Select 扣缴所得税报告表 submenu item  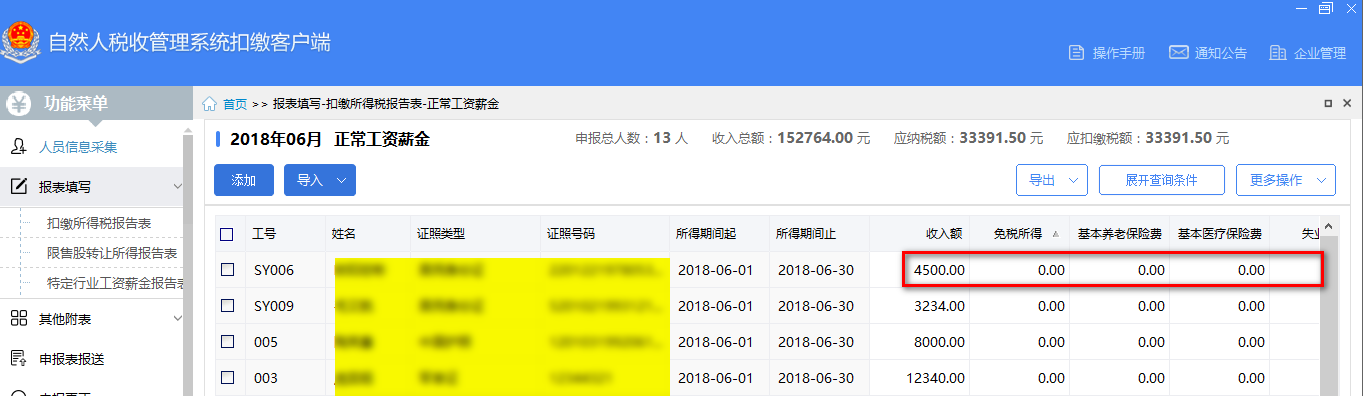[99, 223]
